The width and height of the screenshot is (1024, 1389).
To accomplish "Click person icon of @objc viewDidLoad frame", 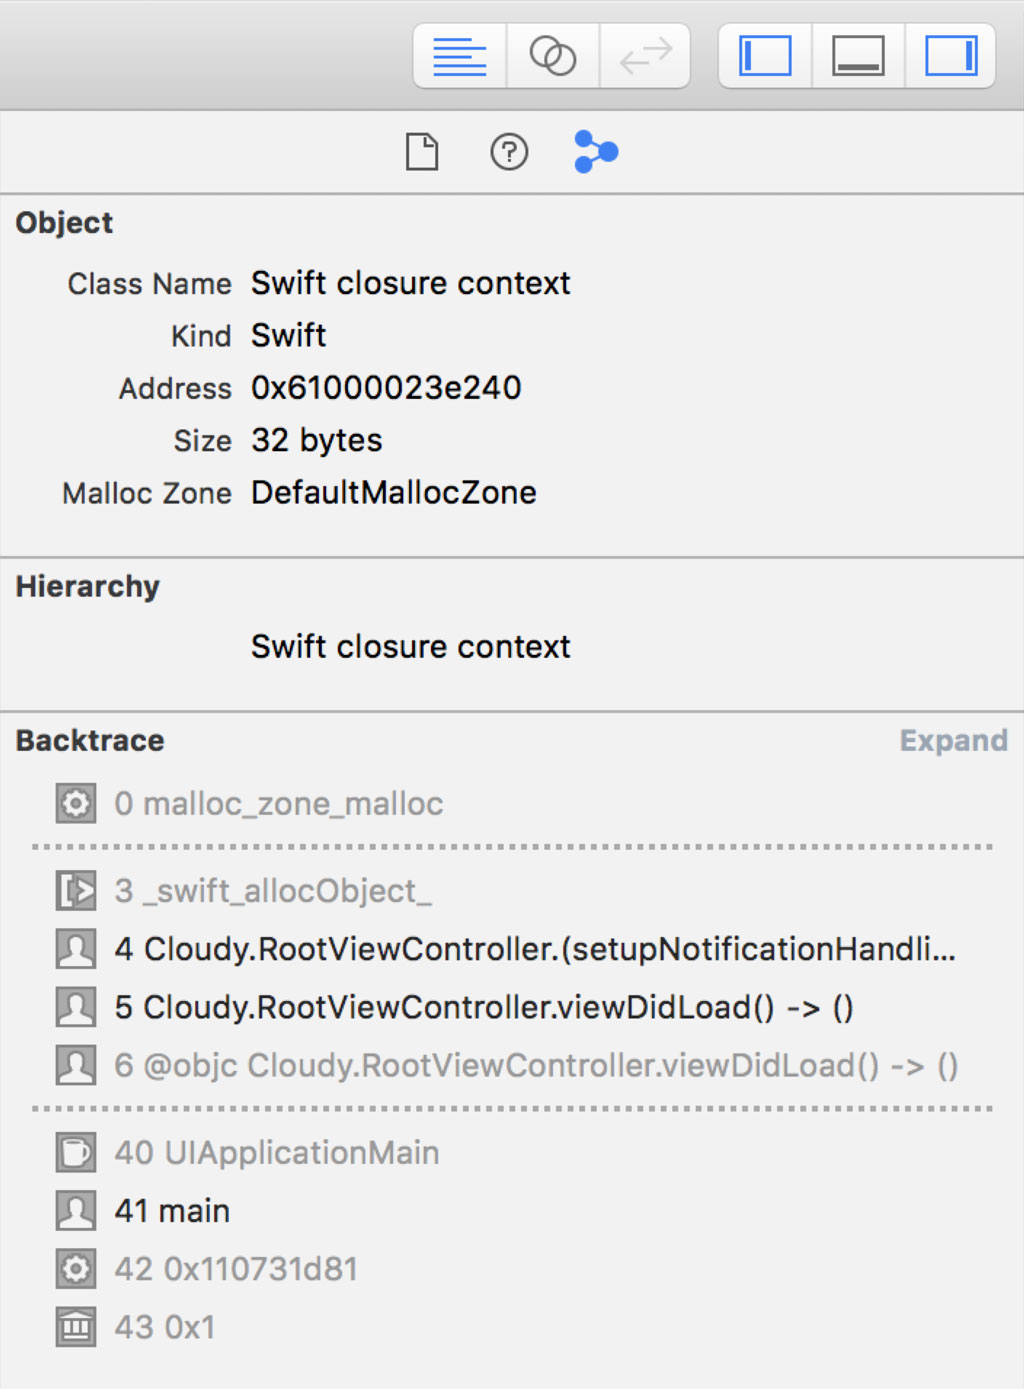I will pos(76,1065).
